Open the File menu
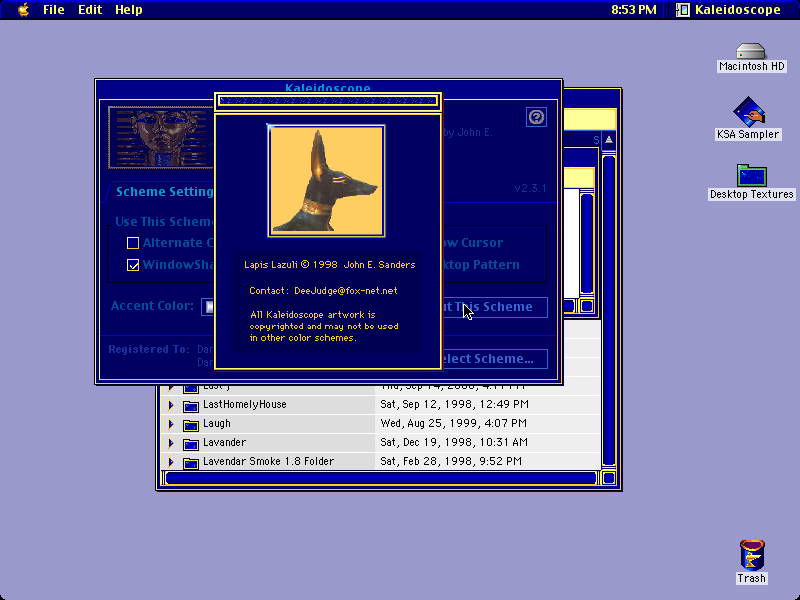 54,10
